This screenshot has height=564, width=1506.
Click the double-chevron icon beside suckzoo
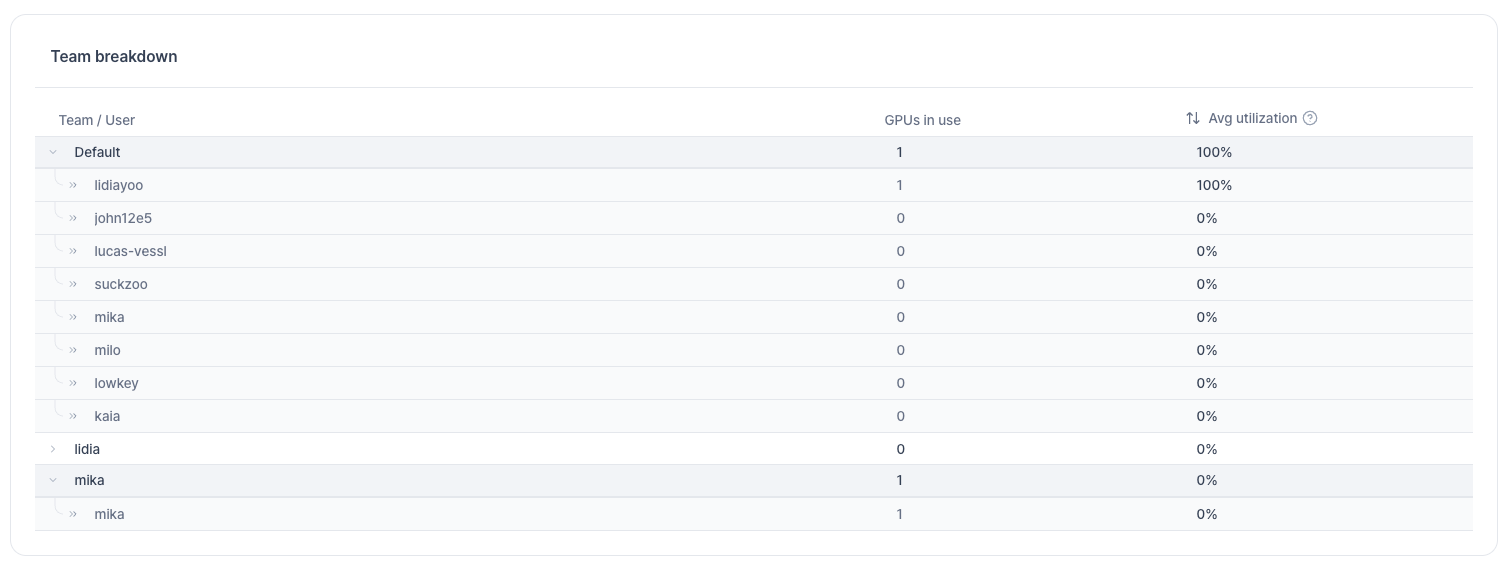click(73, 284)
